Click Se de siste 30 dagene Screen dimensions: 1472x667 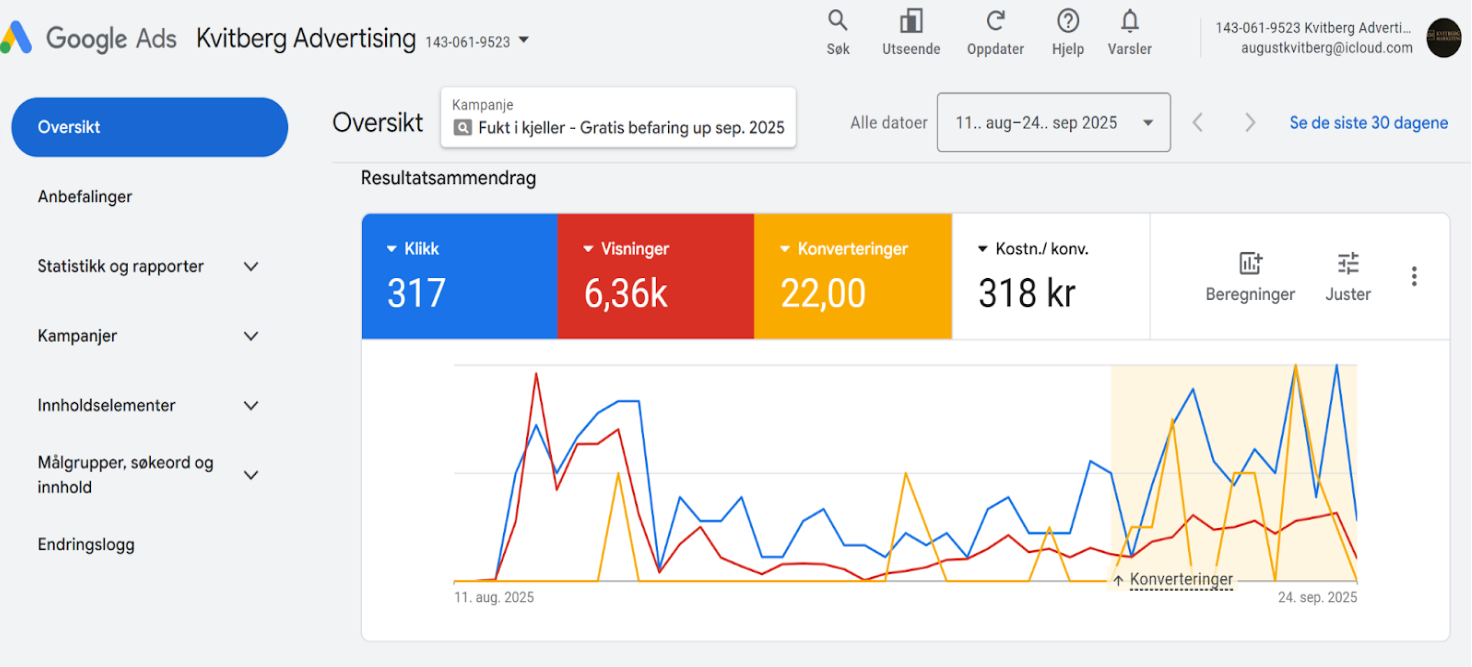pos(1368,122)
